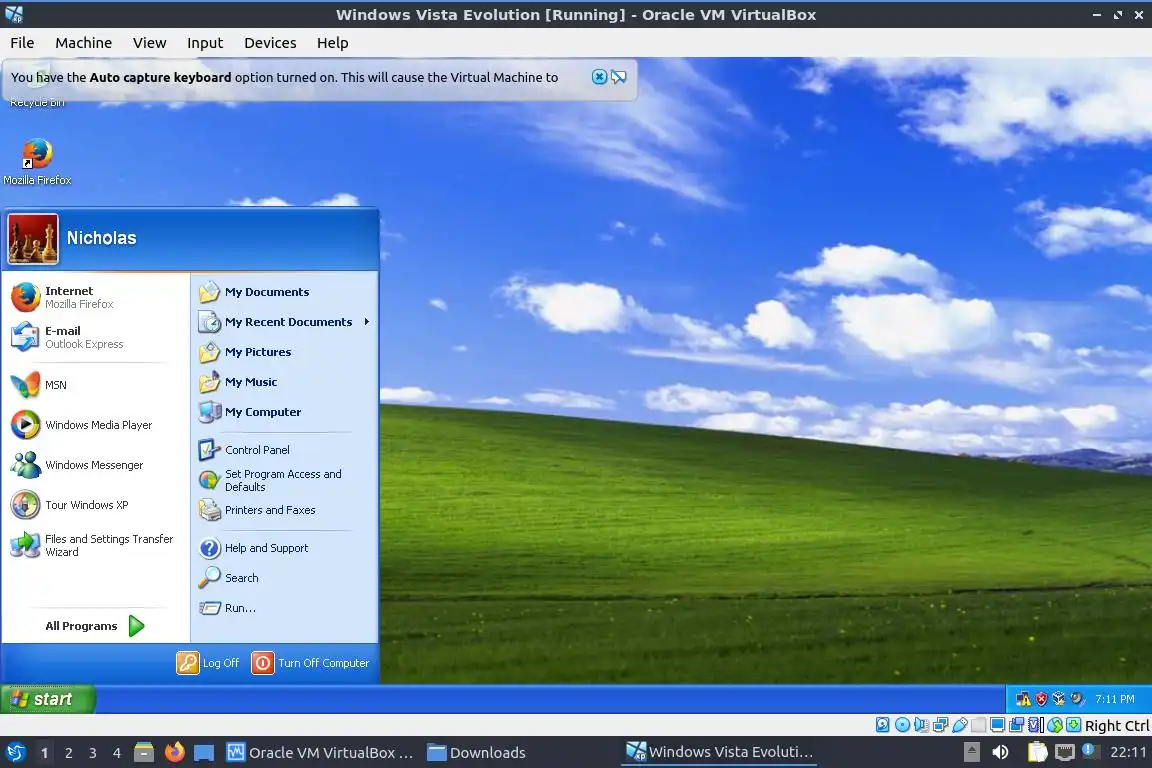
Task: Click the Right Ctrl host key label
Action: pyautogui.click(x=1117, y=725)
